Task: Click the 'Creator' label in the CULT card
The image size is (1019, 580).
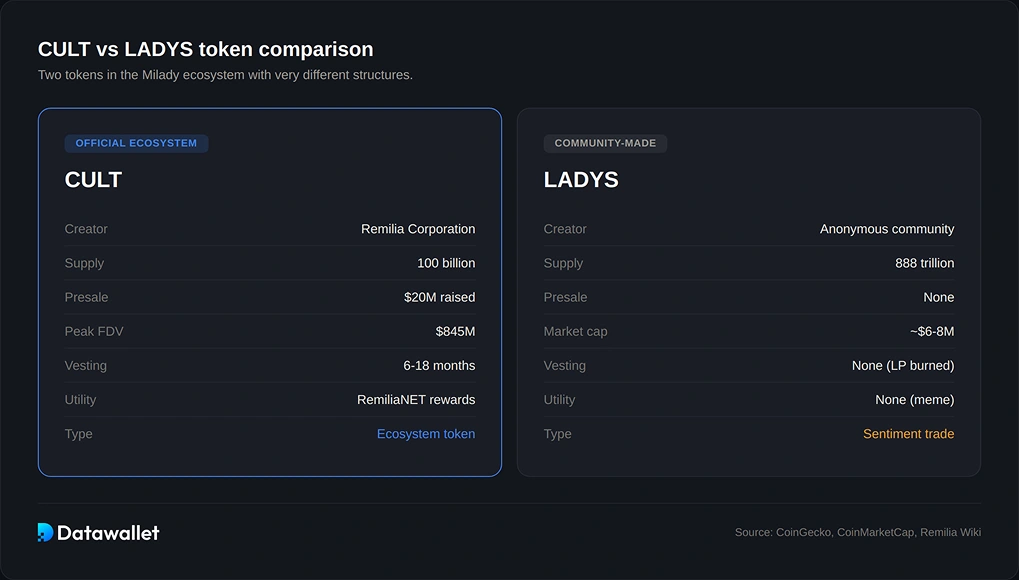Action: point(86,229)
